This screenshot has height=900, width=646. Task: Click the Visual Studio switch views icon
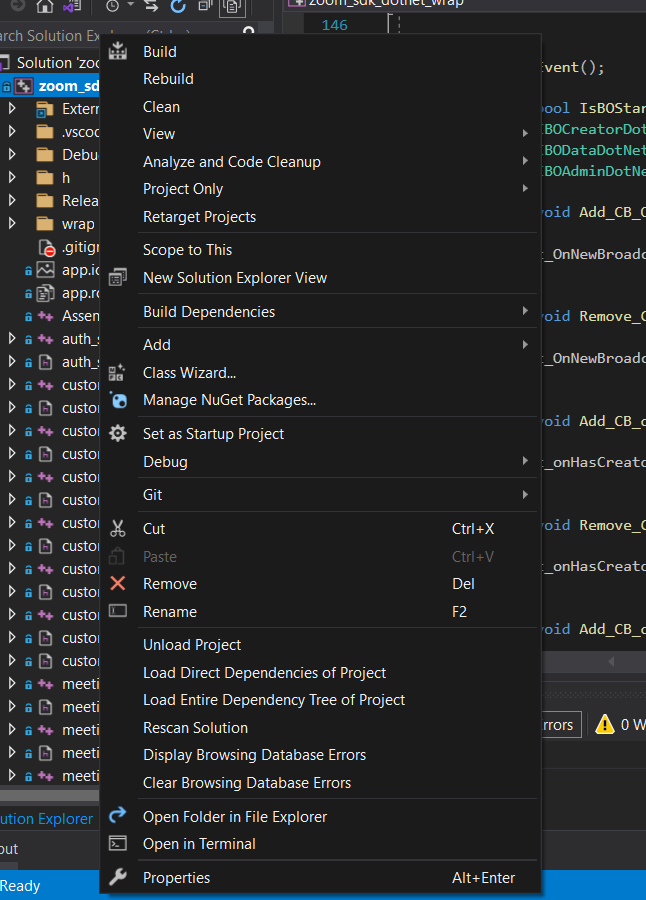pyautogui.click(x=72, y=6)
